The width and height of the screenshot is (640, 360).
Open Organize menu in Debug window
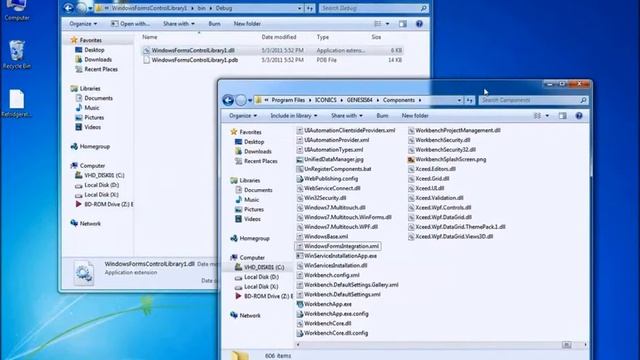pyautogui.click(x=83, y=24)
